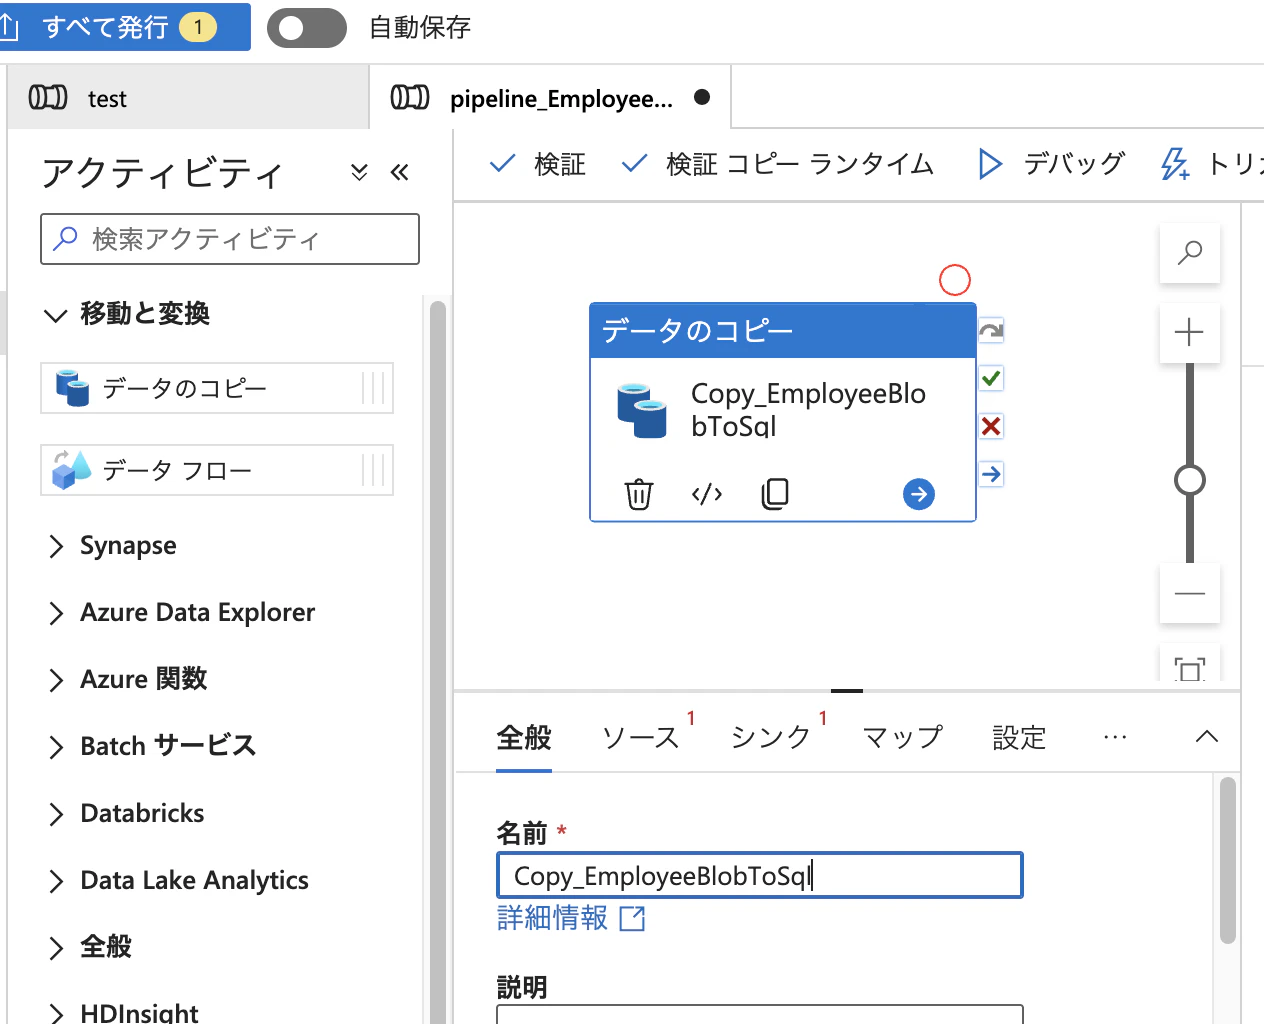
Task: Zoom out using the minus icon
Action: tap(1189, 593)
